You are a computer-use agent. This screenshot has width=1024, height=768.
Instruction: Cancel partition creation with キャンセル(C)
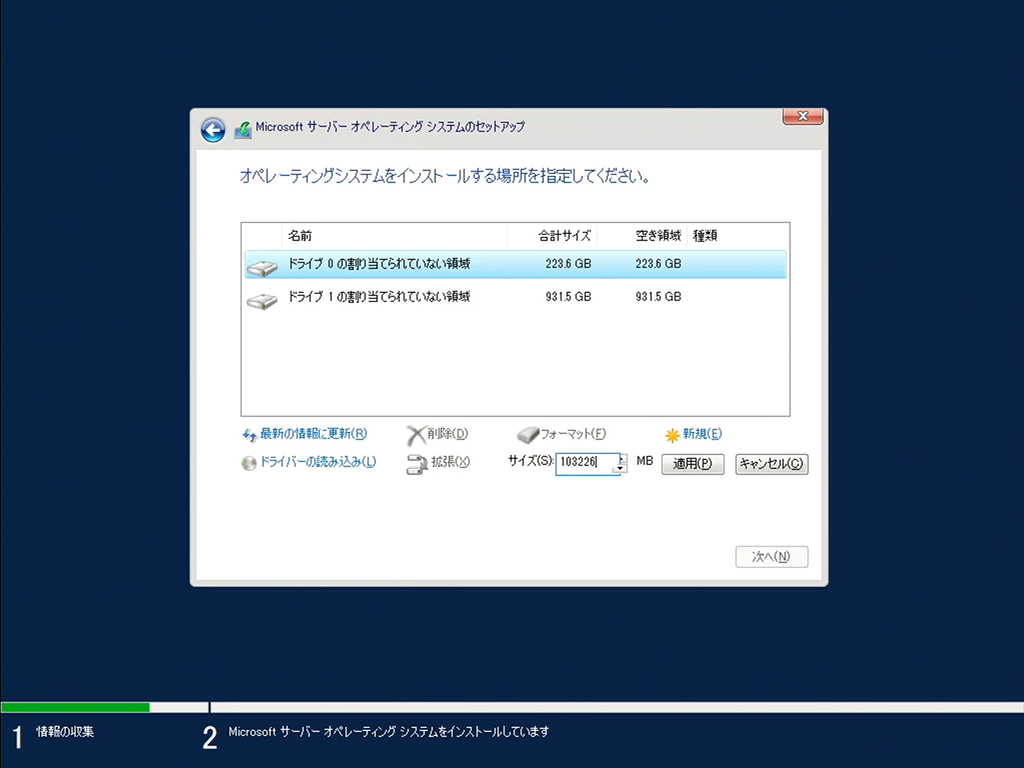pos(772,464)
